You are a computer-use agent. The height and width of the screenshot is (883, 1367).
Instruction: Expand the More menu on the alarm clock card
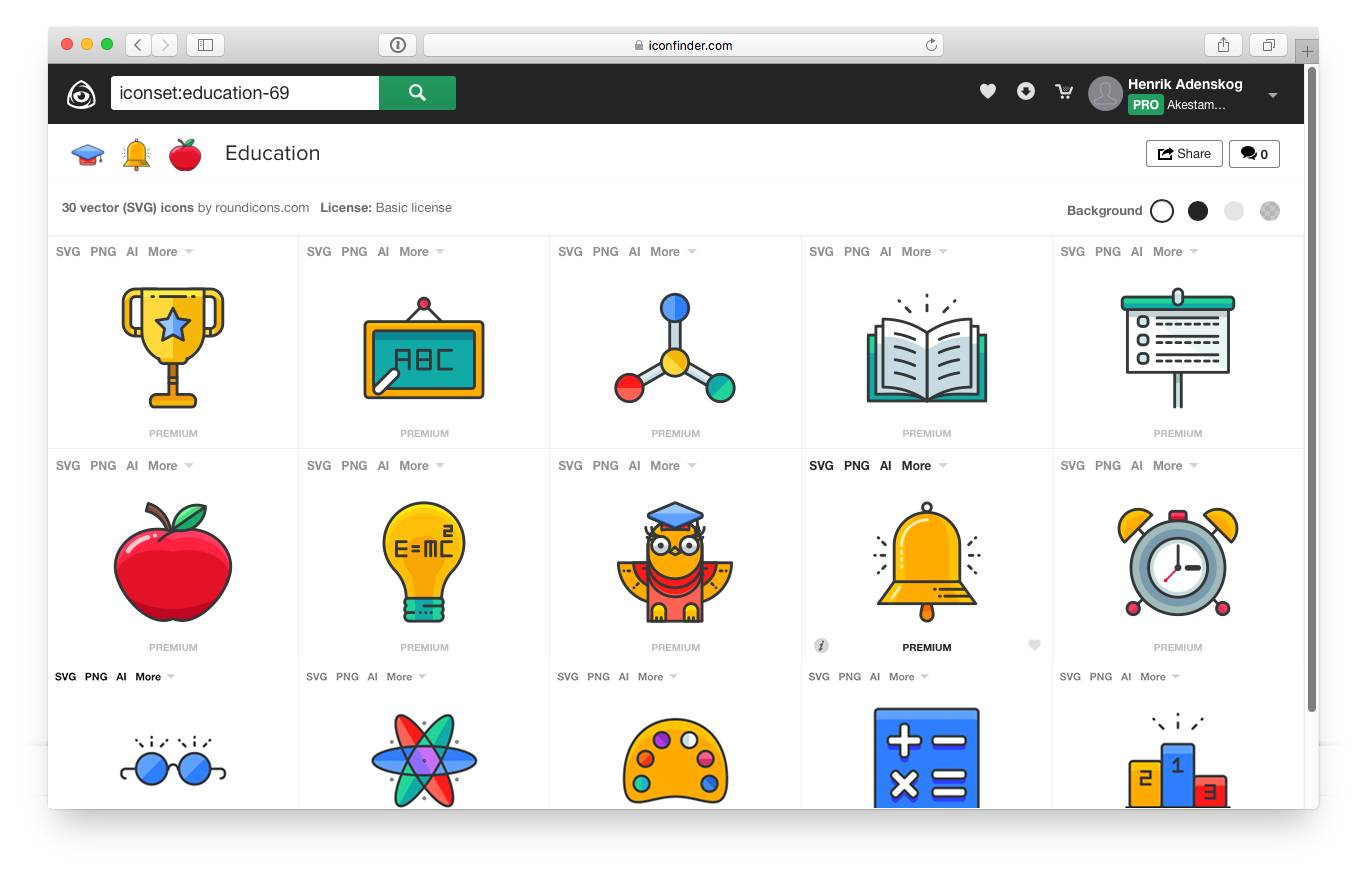coord(1175,466)
